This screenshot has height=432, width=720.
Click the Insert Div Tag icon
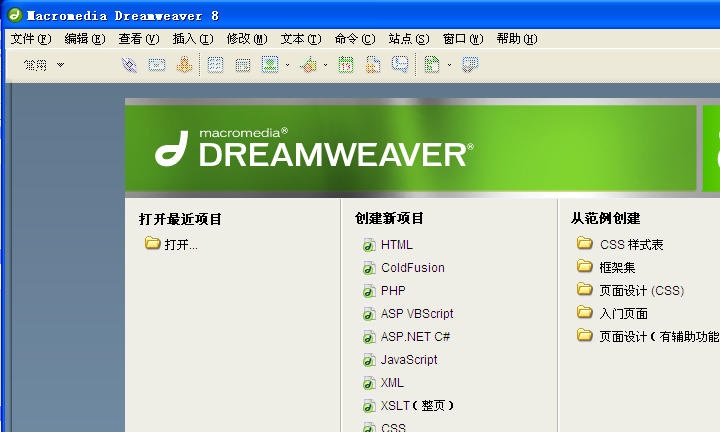242,65
